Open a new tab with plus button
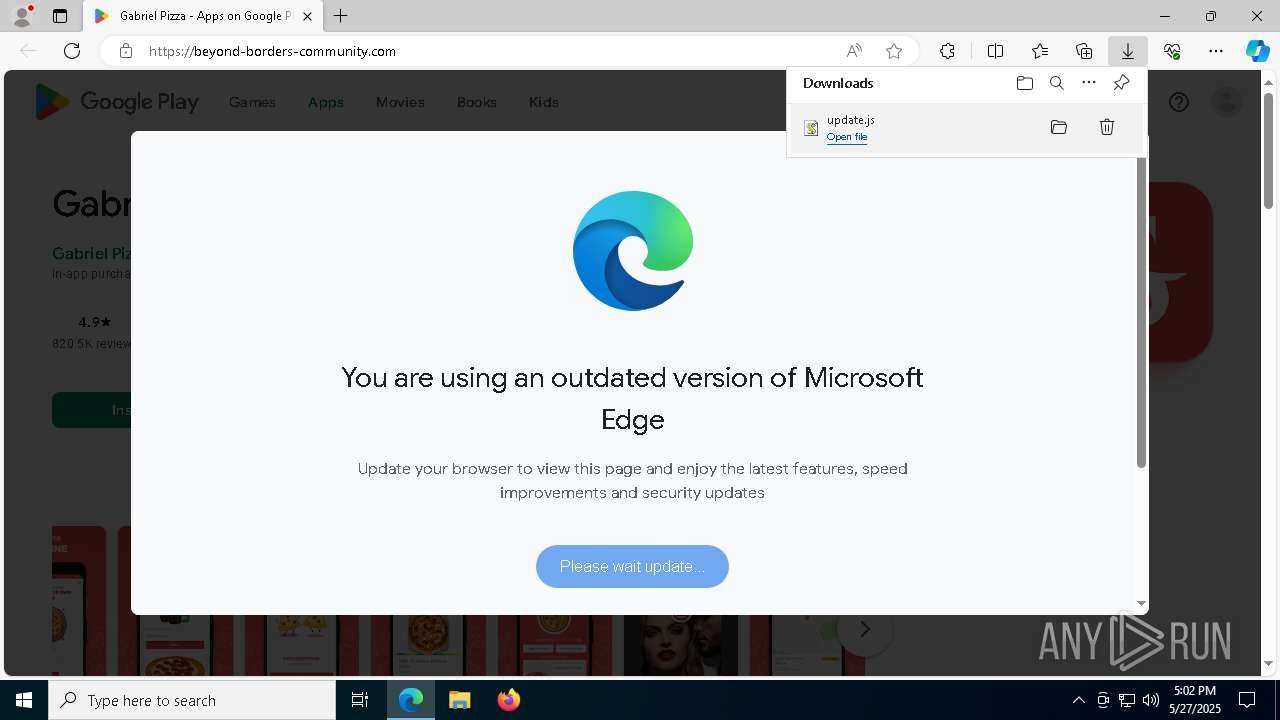 341,16
